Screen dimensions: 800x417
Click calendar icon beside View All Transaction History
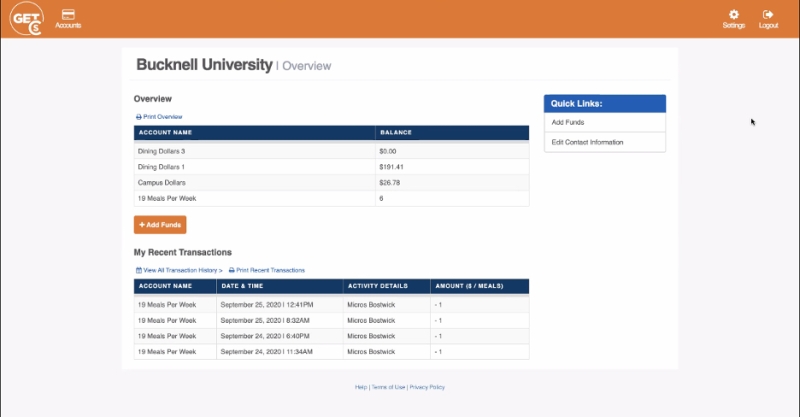(x=139, y=271)
